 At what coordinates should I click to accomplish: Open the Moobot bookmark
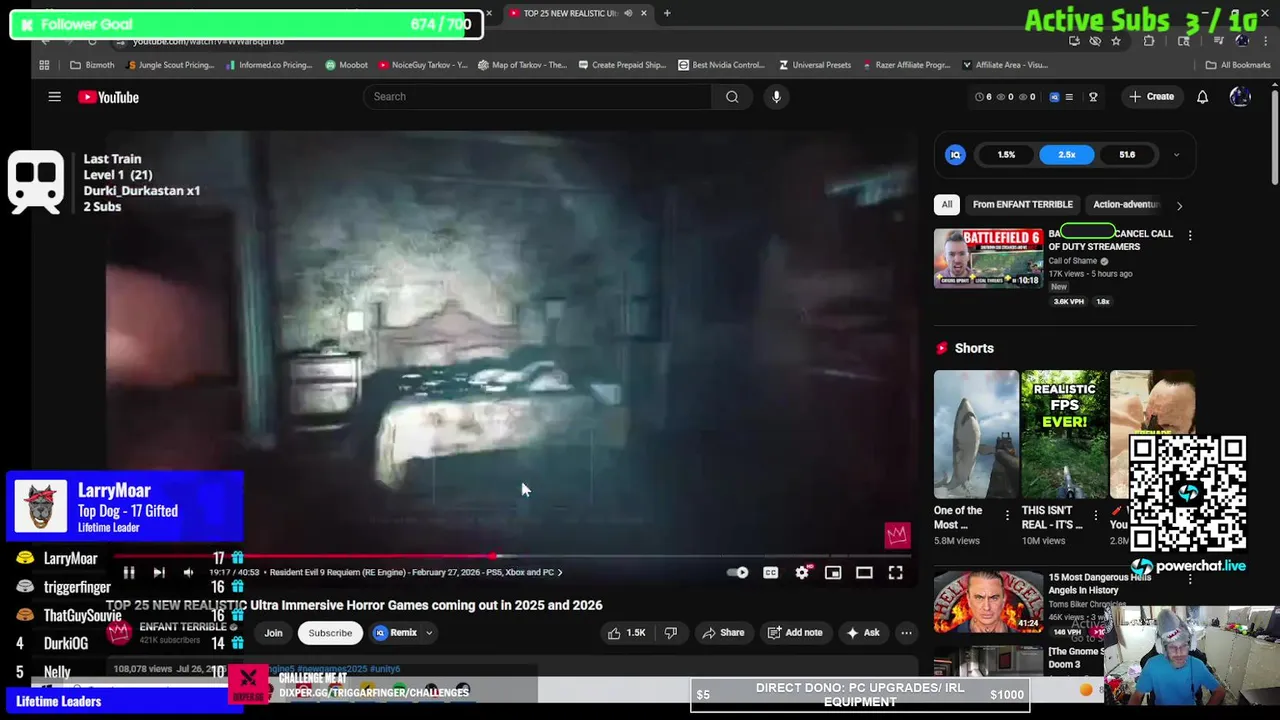click(346, 65)
